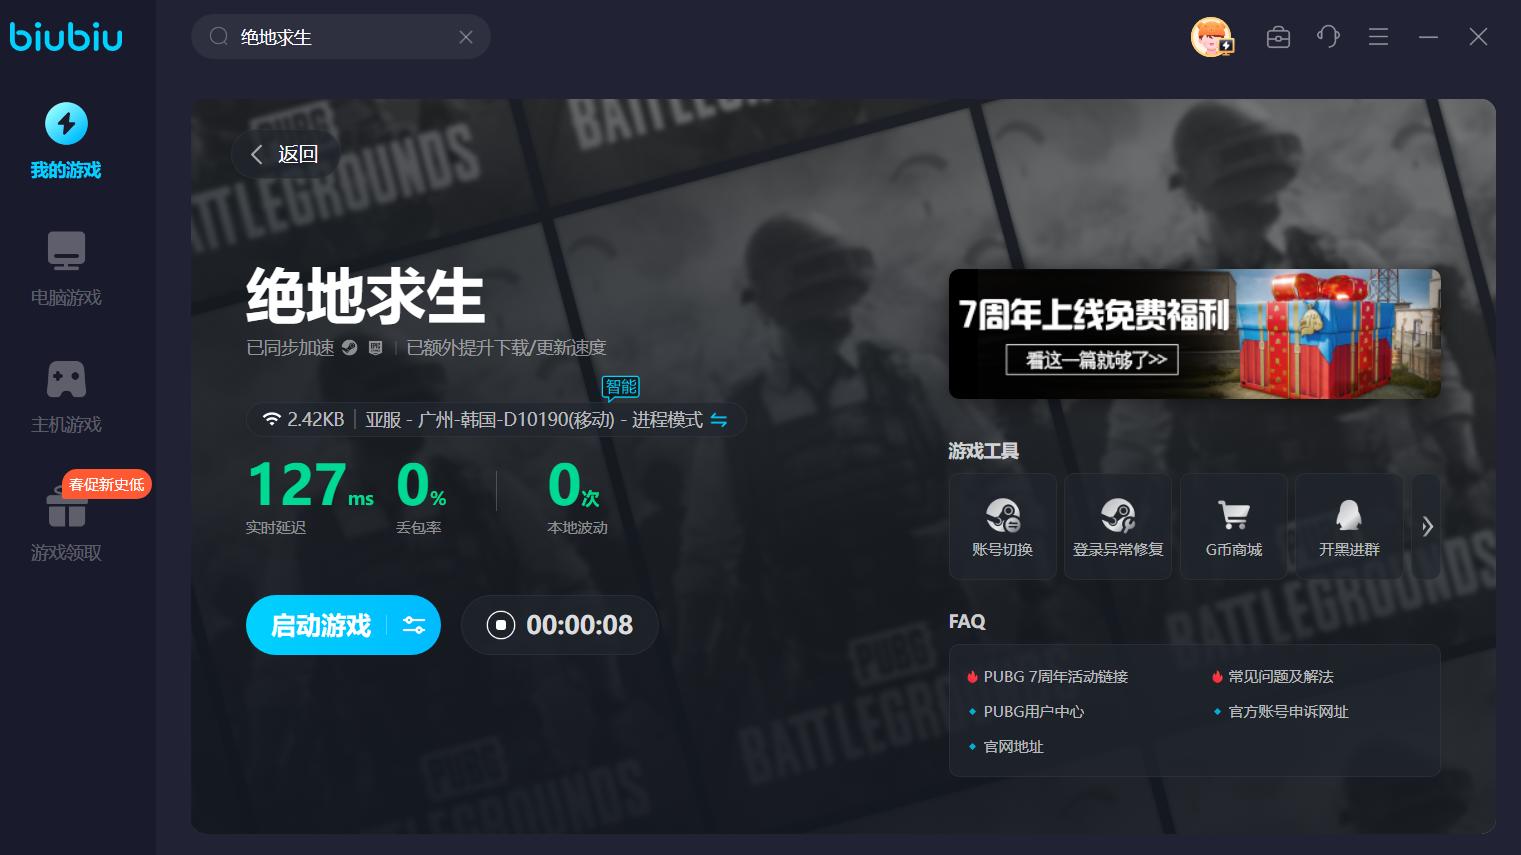Screen dimensions: 1521x855
Task: Open launch settings sliders icon
Action: pyautogui.click(x=414, y=625)
